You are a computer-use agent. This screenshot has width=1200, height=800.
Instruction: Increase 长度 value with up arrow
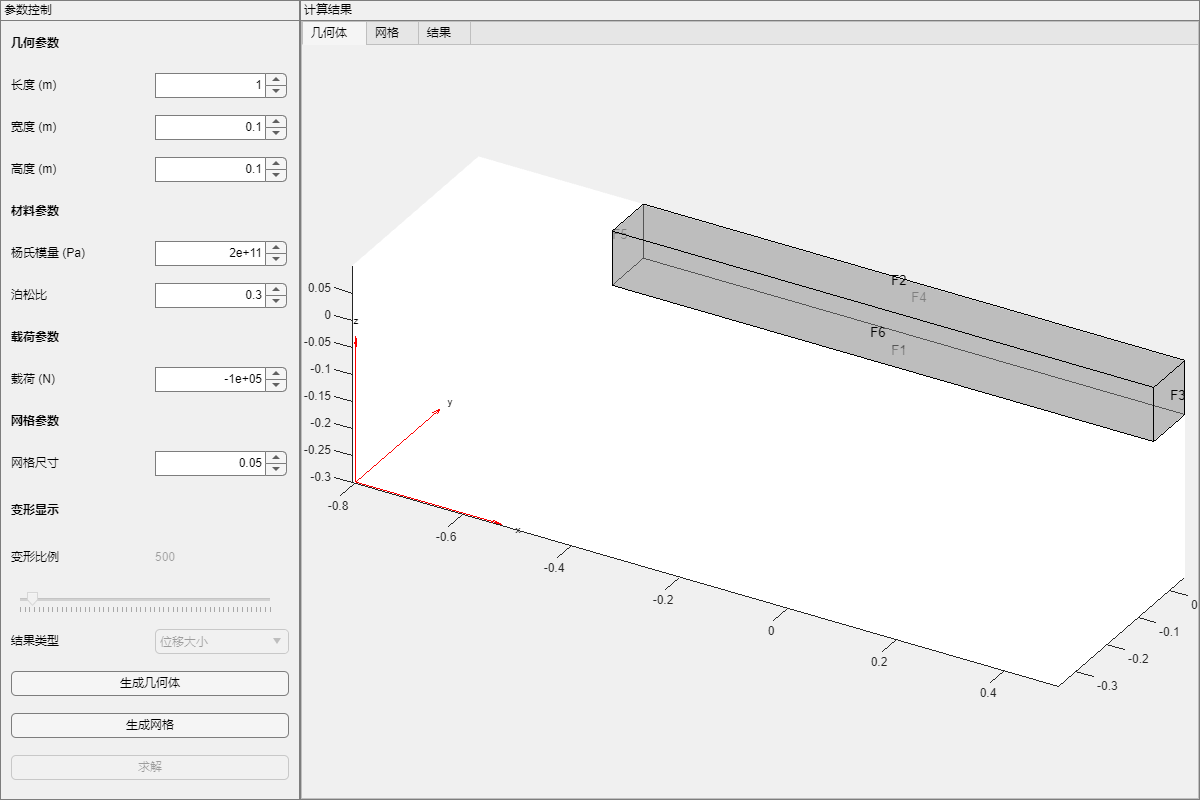(276, 80)
